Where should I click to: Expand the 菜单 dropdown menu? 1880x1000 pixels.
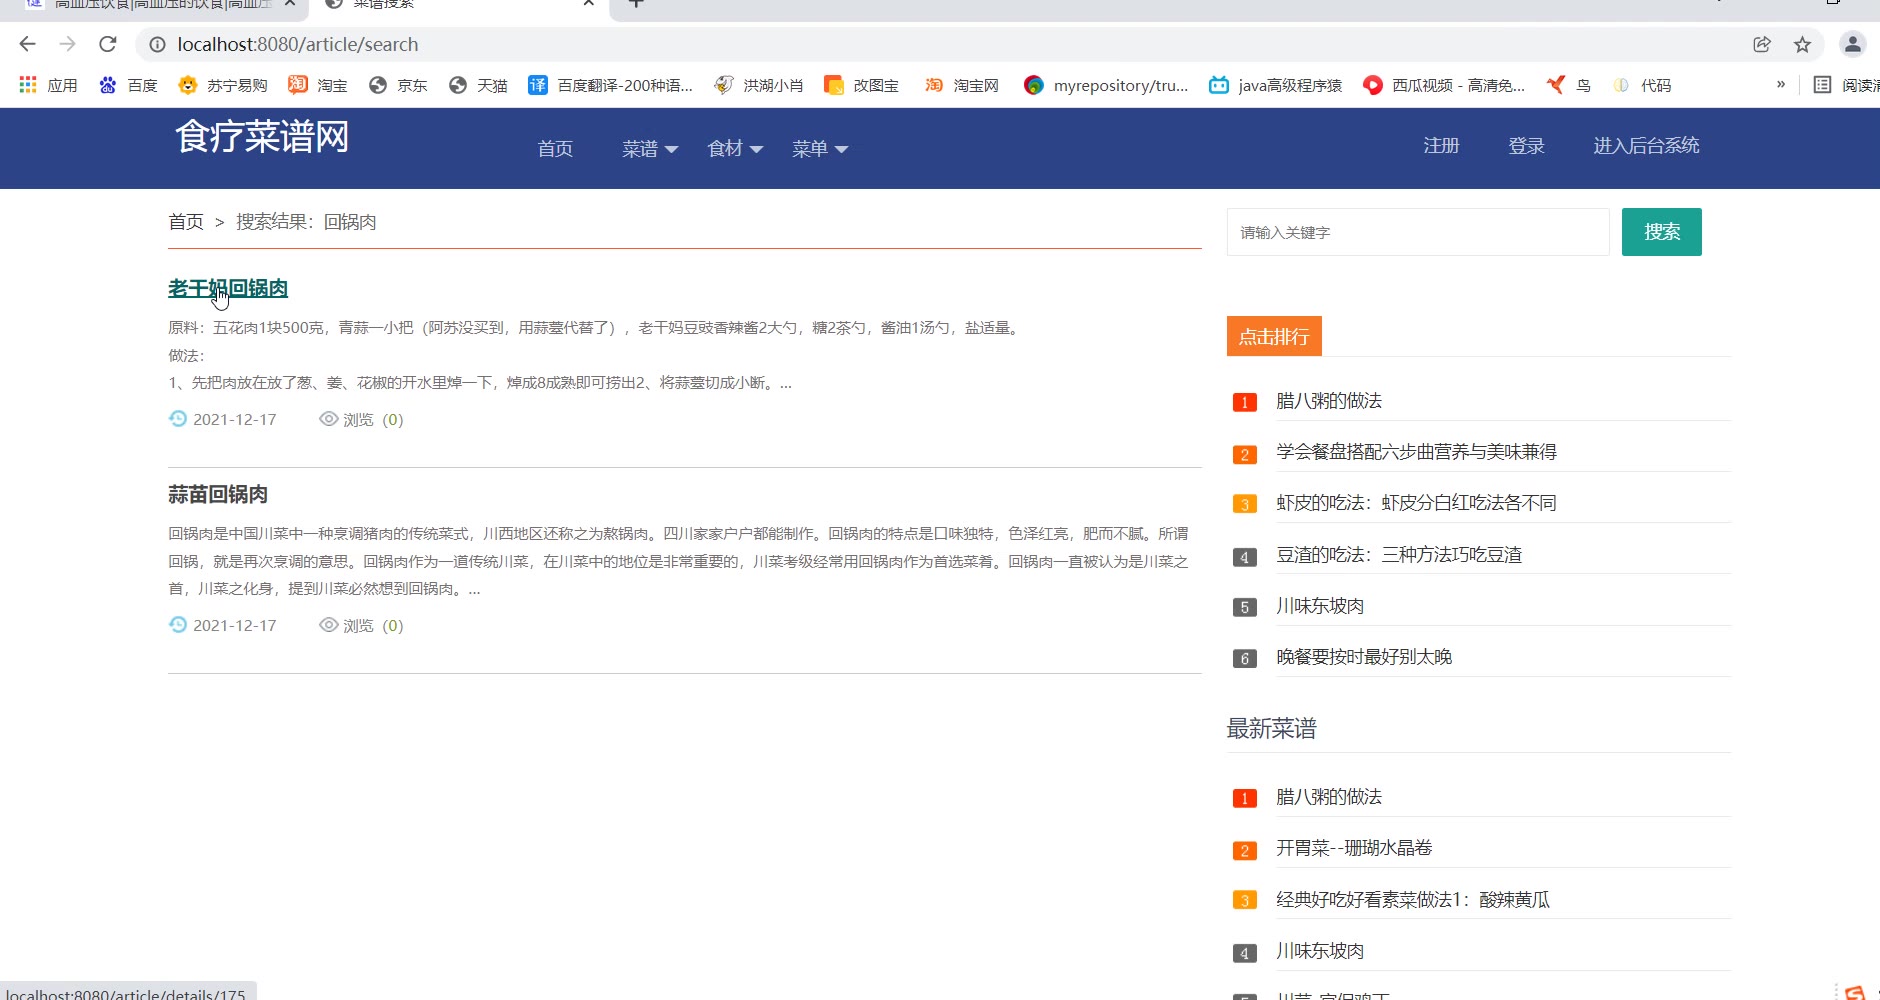pos(820,149)
